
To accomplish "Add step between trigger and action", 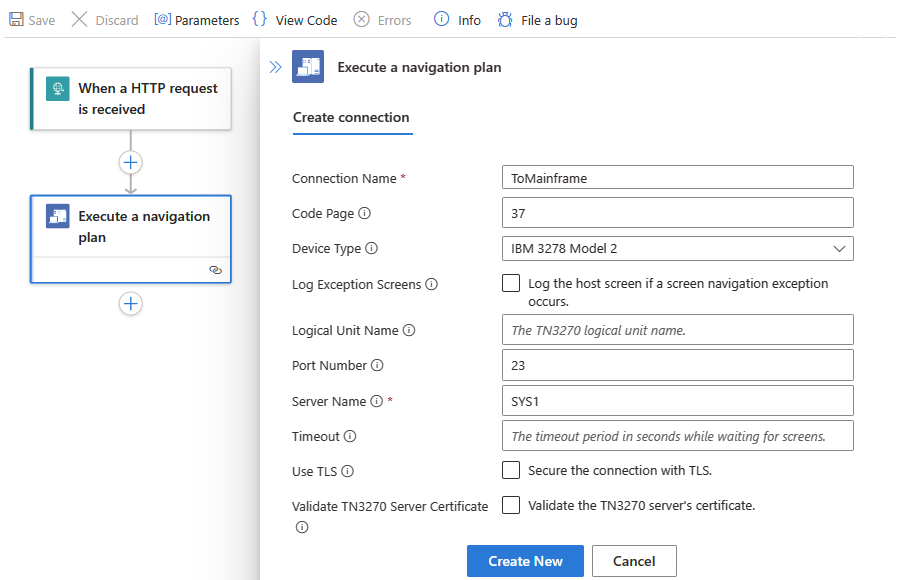I will (131, 163).
